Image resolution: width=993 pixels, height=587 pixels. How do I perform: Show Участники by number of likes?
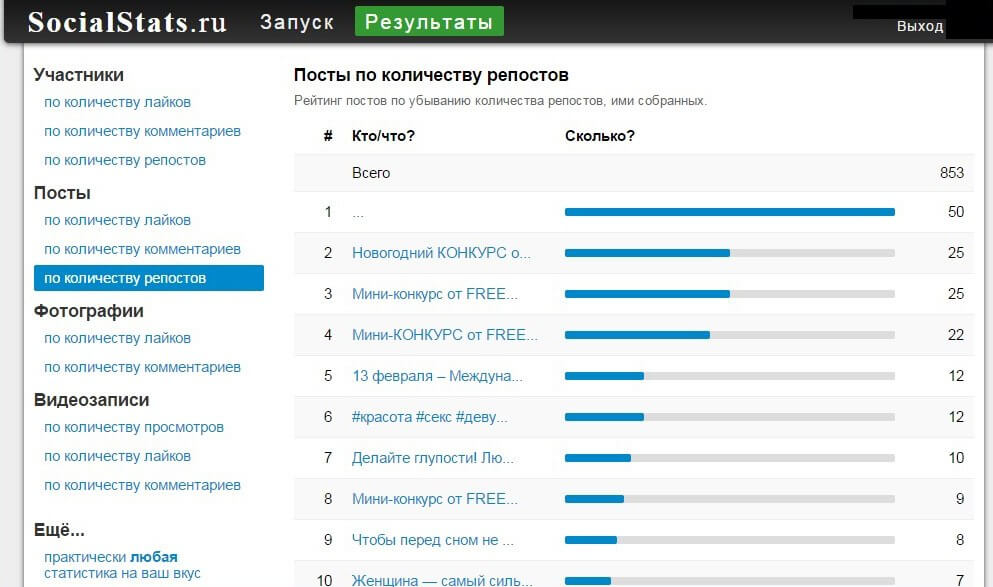[x=117, y=102]
